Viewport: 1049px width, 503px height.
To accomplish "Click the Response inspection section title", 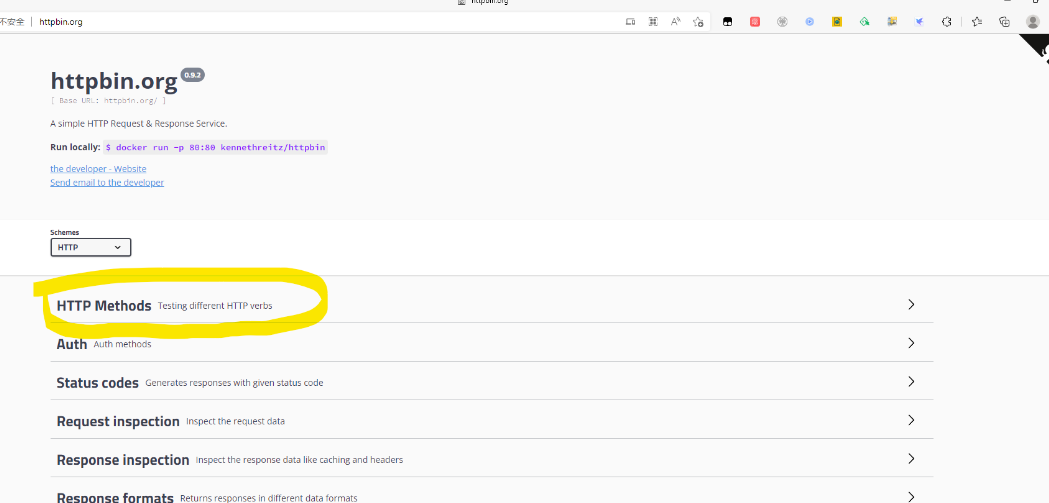I will pyautogui.click(x=123, y=460).
